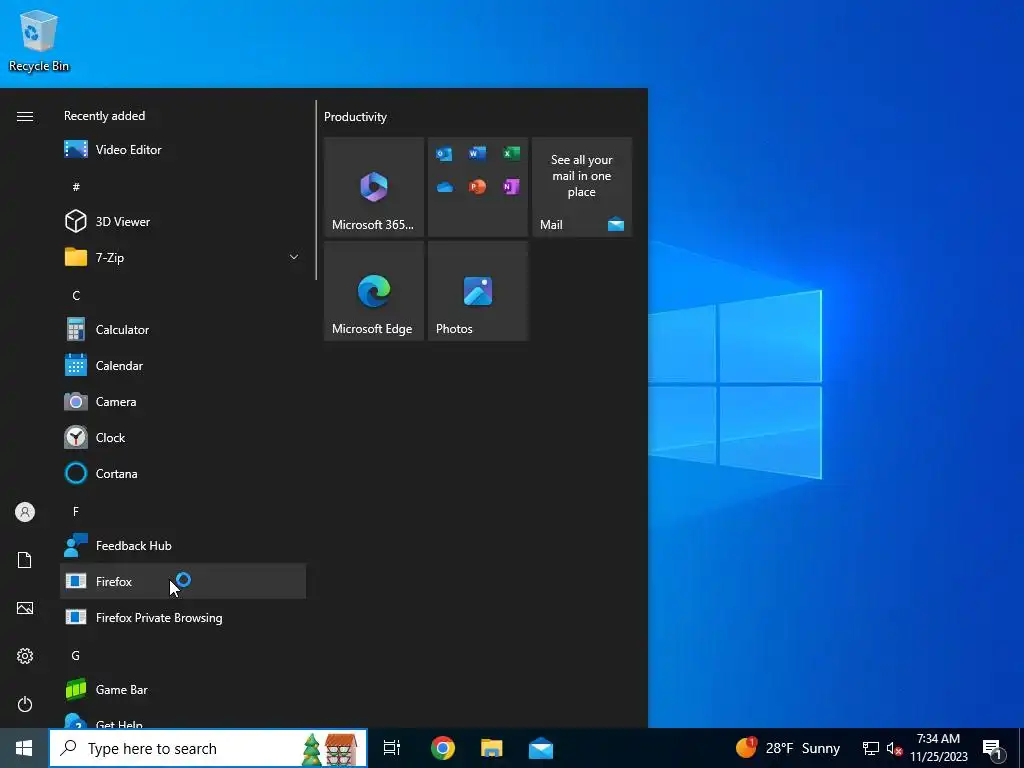
Task: Open the user account icon in Start sidebar
Action: coord(25,512)
